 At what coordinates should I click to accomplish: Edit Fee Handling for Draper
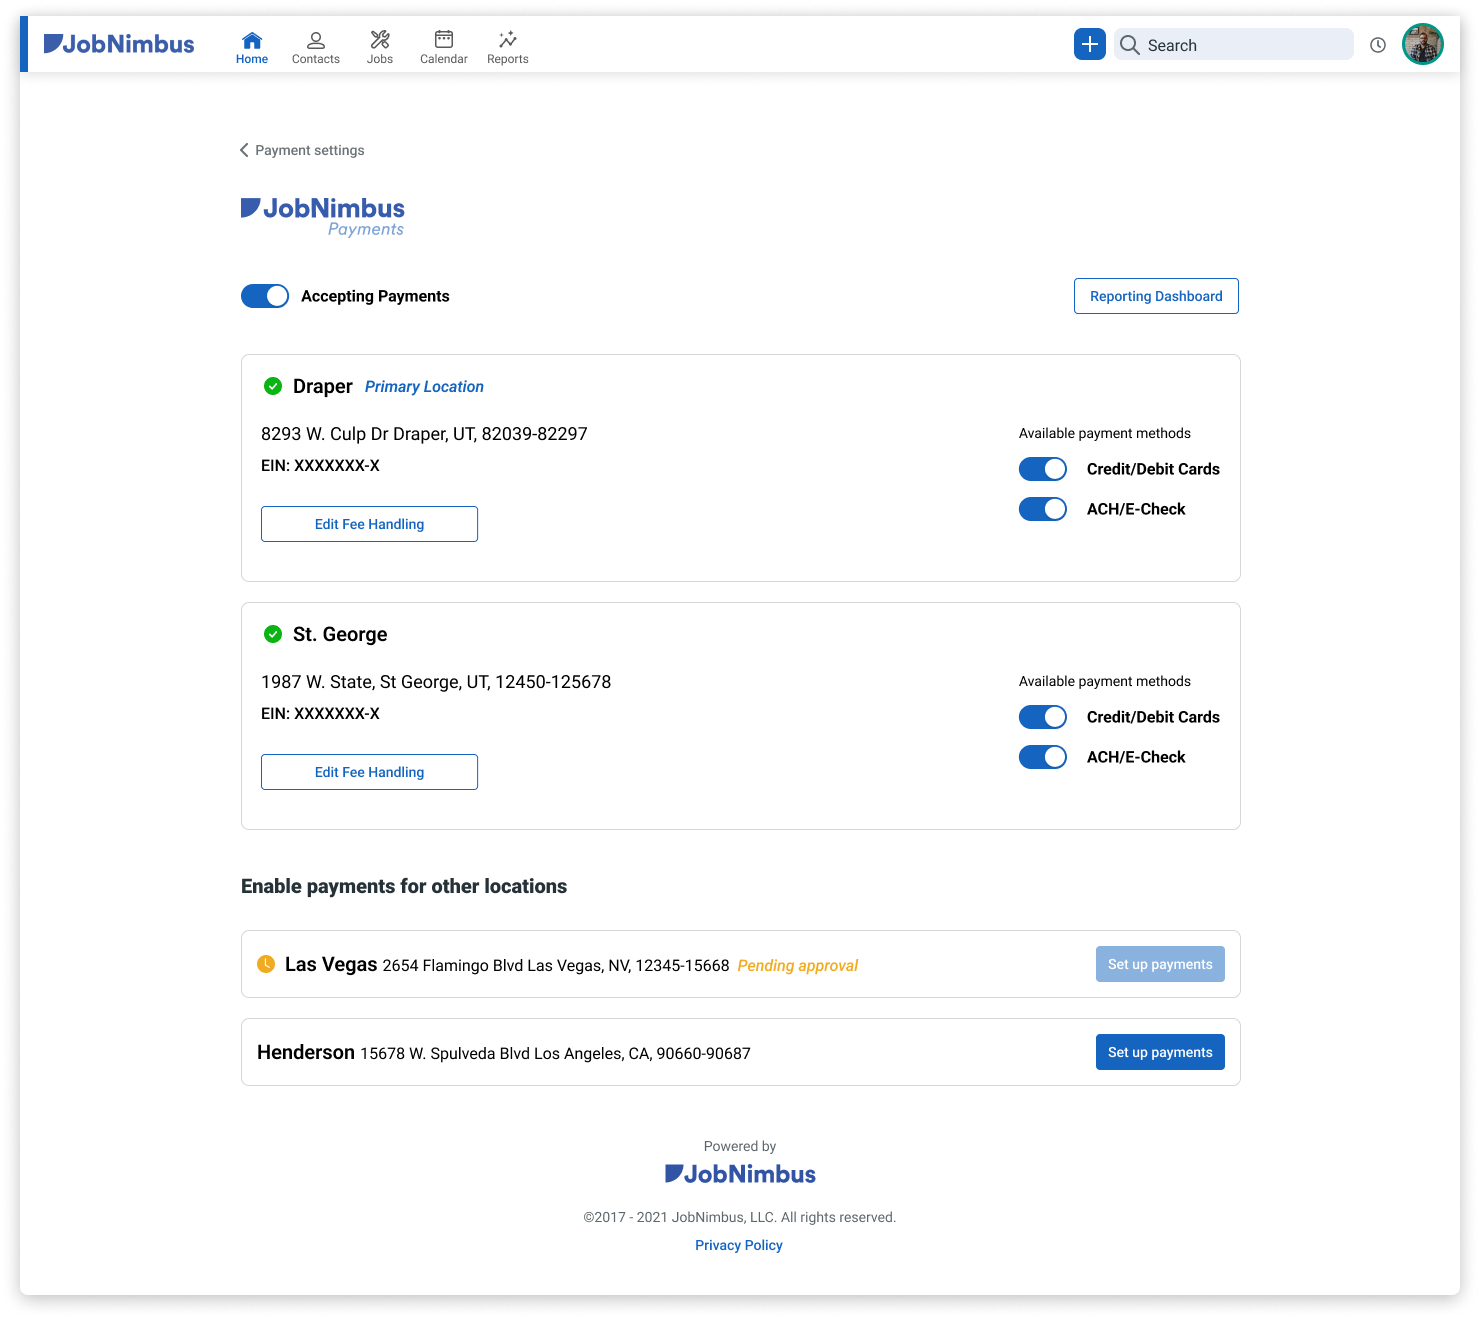[x=369, y=524]
